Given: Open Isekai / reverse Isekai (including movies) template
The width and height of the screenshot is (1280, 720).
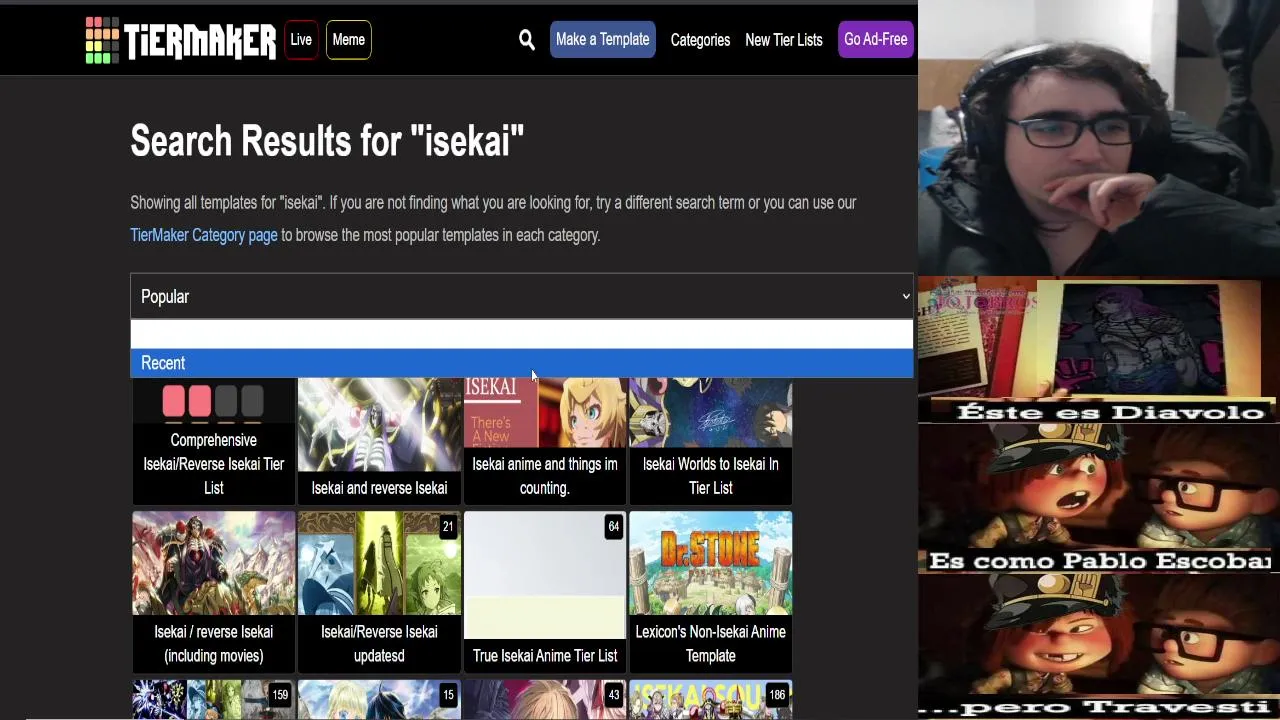Looking at the screenshot, I should click(x=213, y=591).
